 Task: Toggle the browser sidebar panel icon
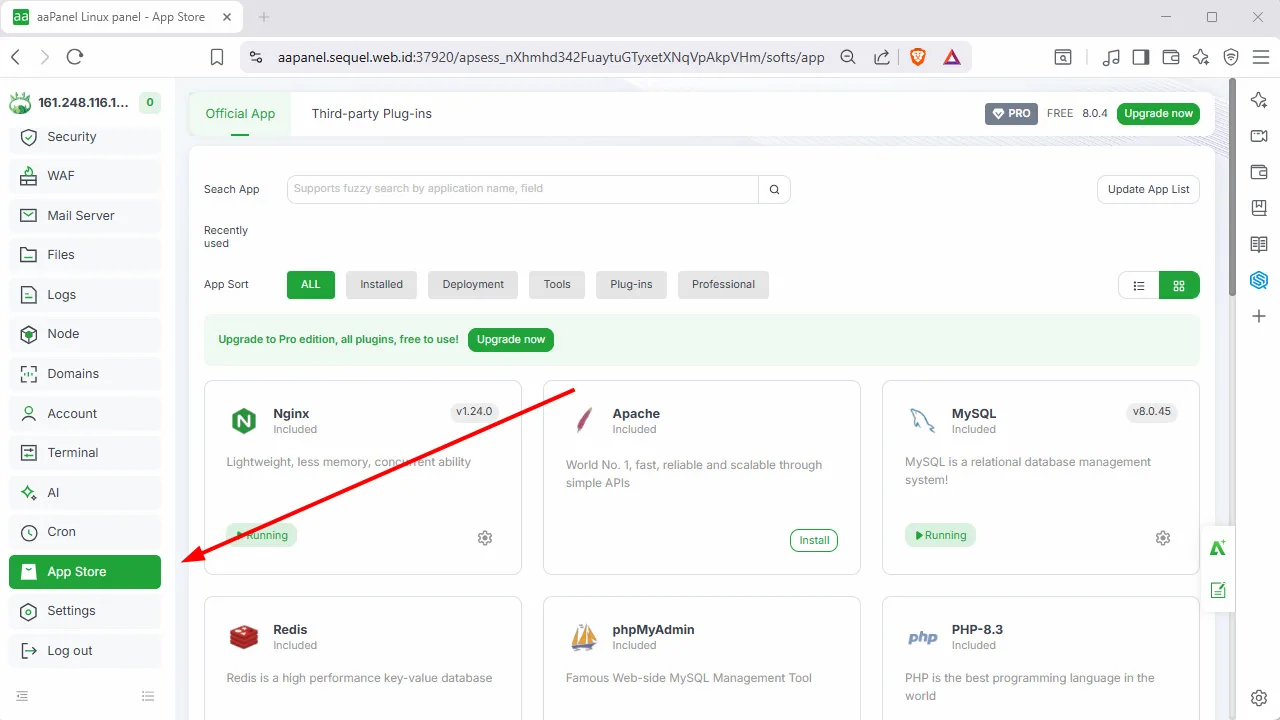pyautogui.click(x=1141, y=57)
